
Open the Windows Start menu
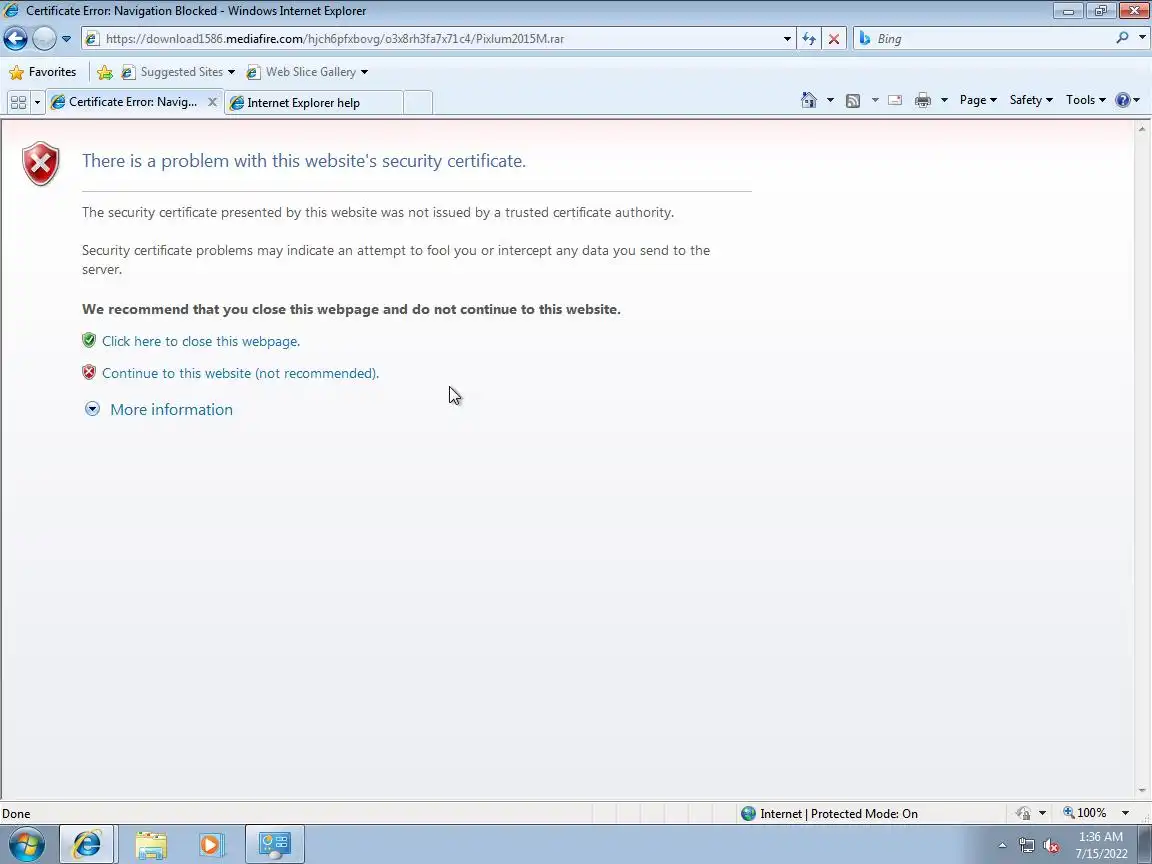[x=26, y=844]
